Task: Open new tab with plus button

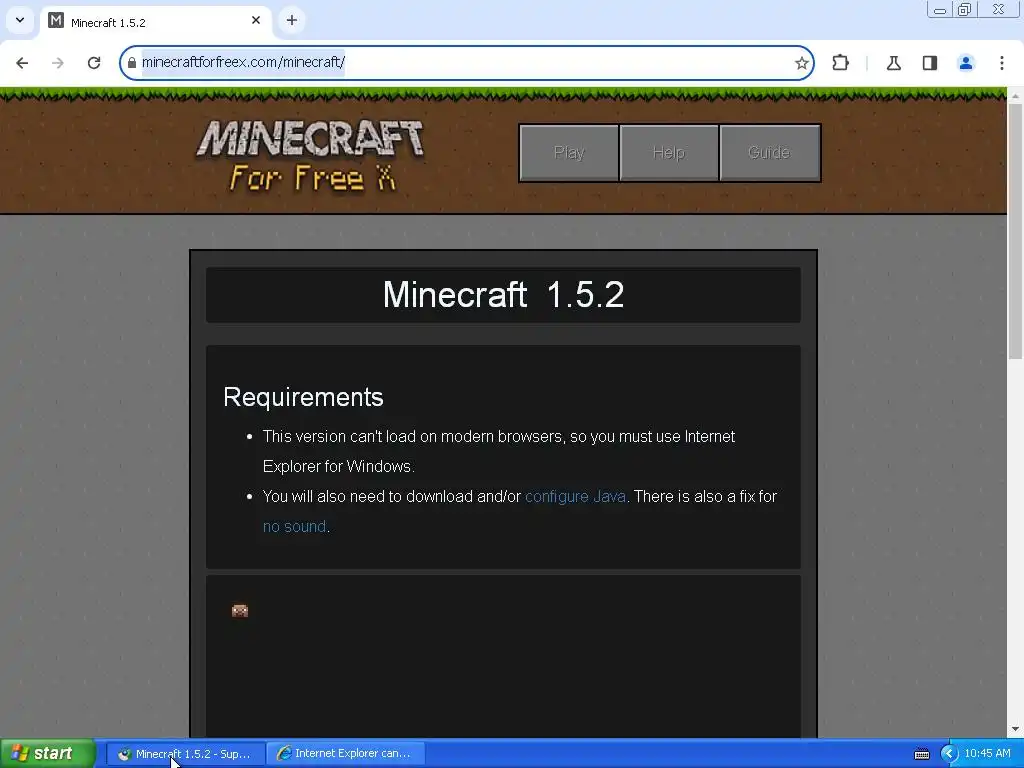Action: (292, 20)
